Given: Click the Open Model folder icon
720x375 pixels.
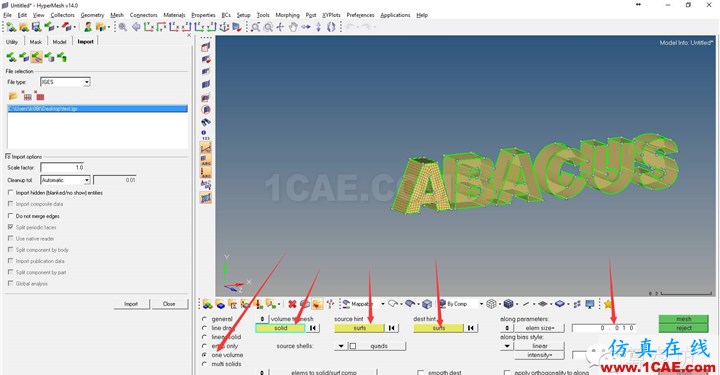Looking at the screenshot, I should coord(24,27).
